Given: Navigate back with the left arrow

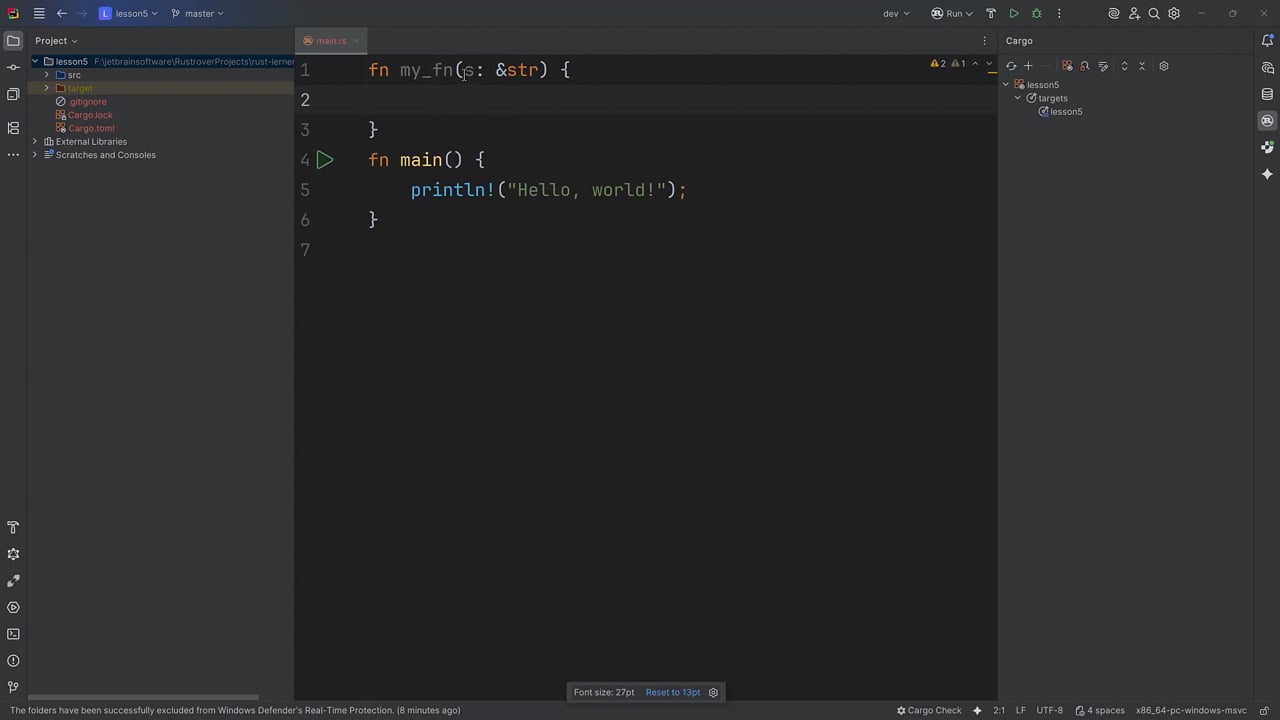Looking at the screenshot, I should [x=62, y=13].
